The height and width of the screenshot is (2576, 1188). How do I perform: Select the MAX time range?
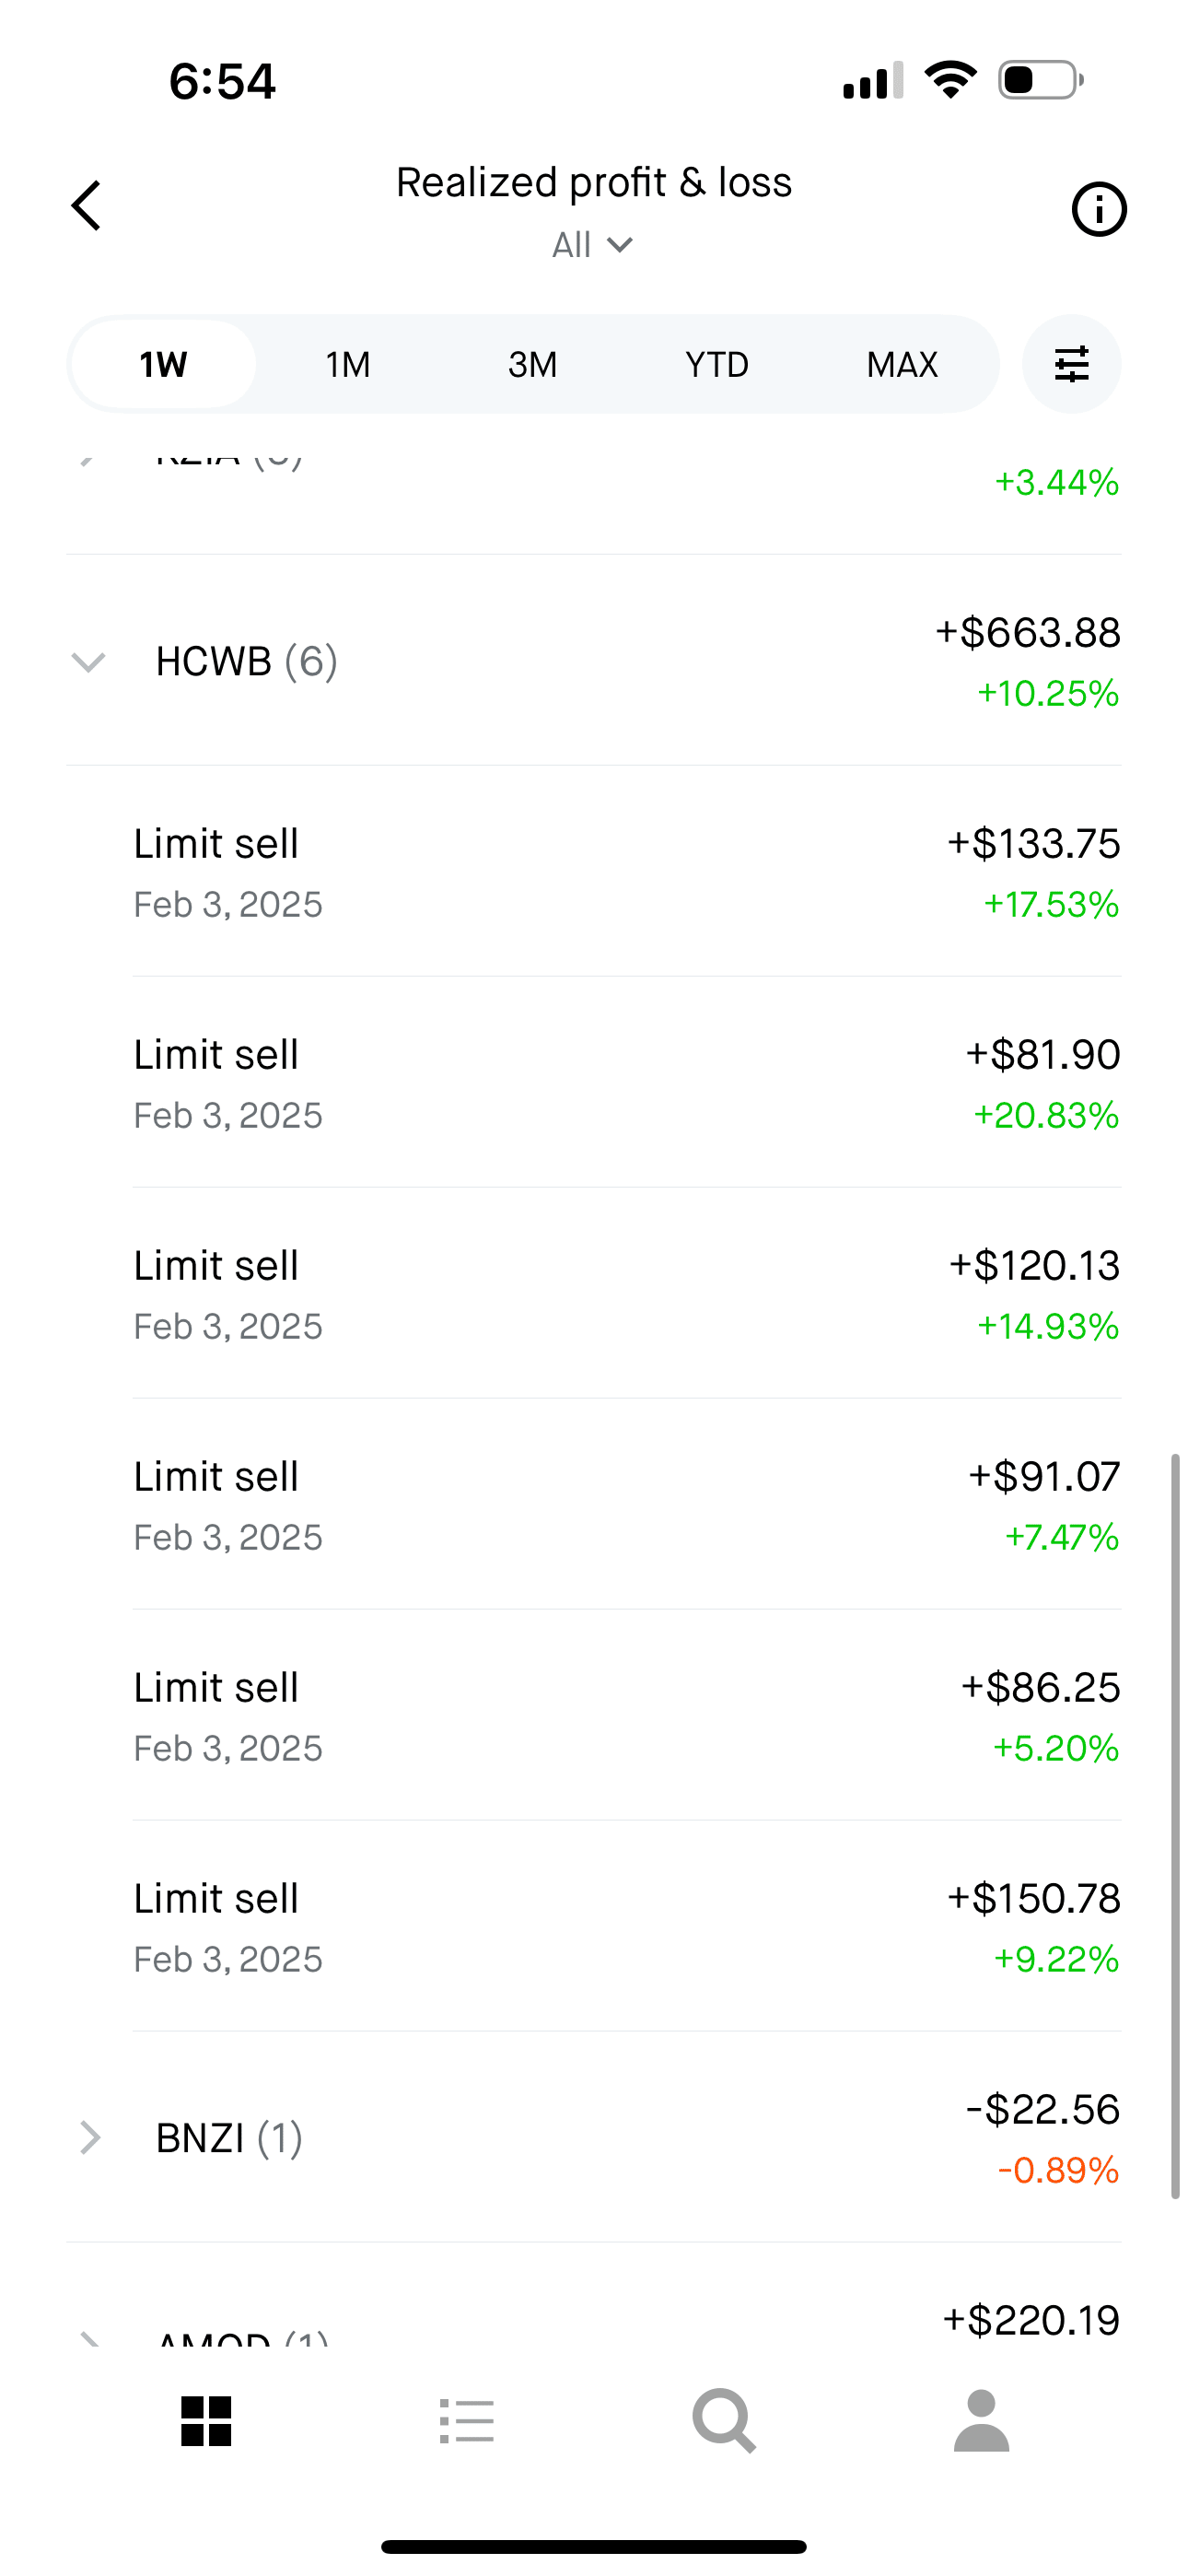tap(902, 365)
